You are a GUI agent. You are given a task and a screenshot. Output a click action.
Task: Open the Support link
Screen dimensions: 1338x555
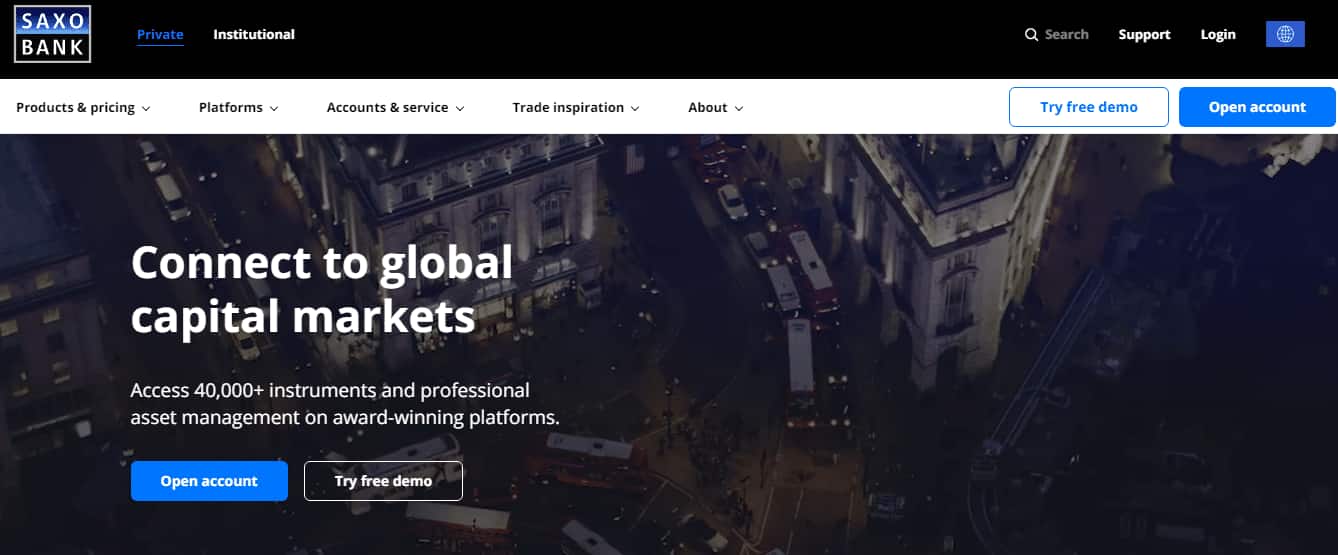pyautogui.click(x=1144, y=34)
